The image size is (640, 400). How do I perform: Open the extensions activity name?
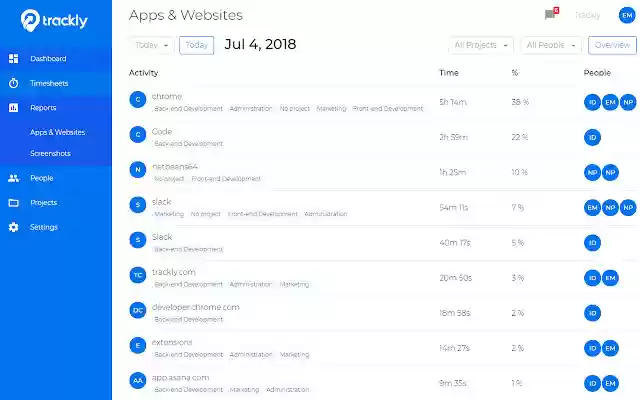coord(172,342)
